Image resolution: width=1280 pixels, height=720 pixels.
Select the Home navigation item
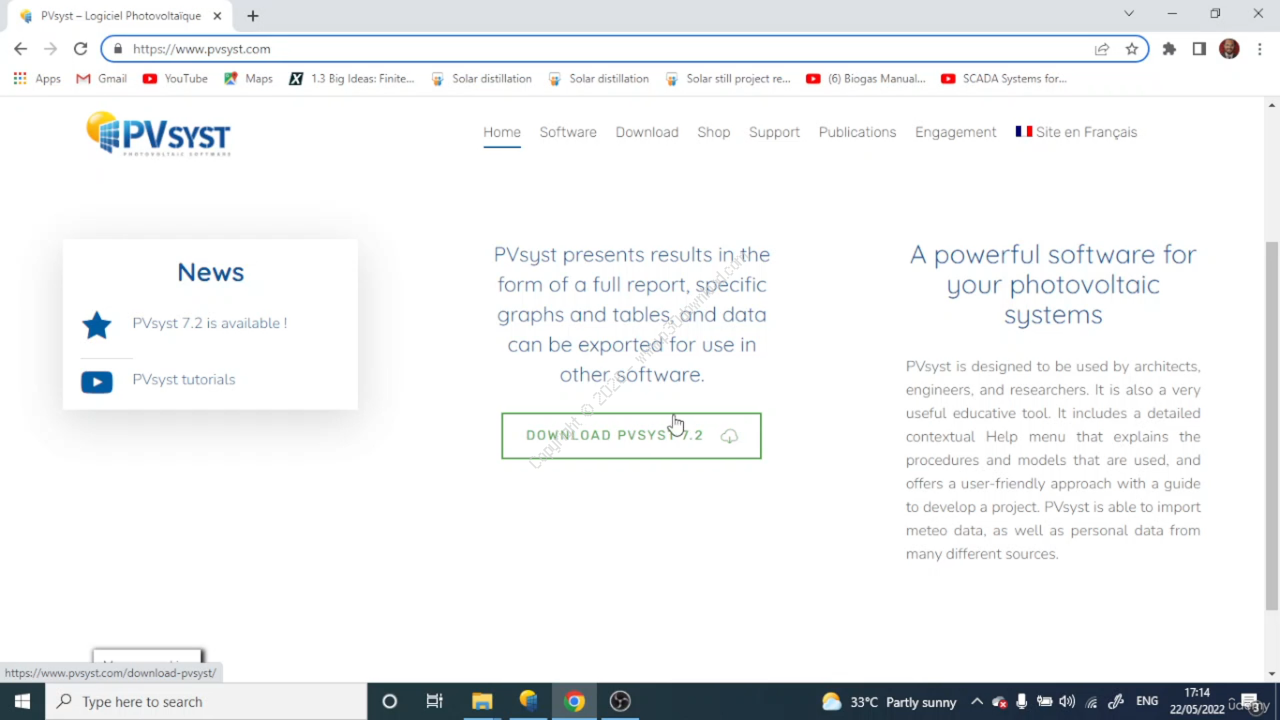tap(502, 132)
